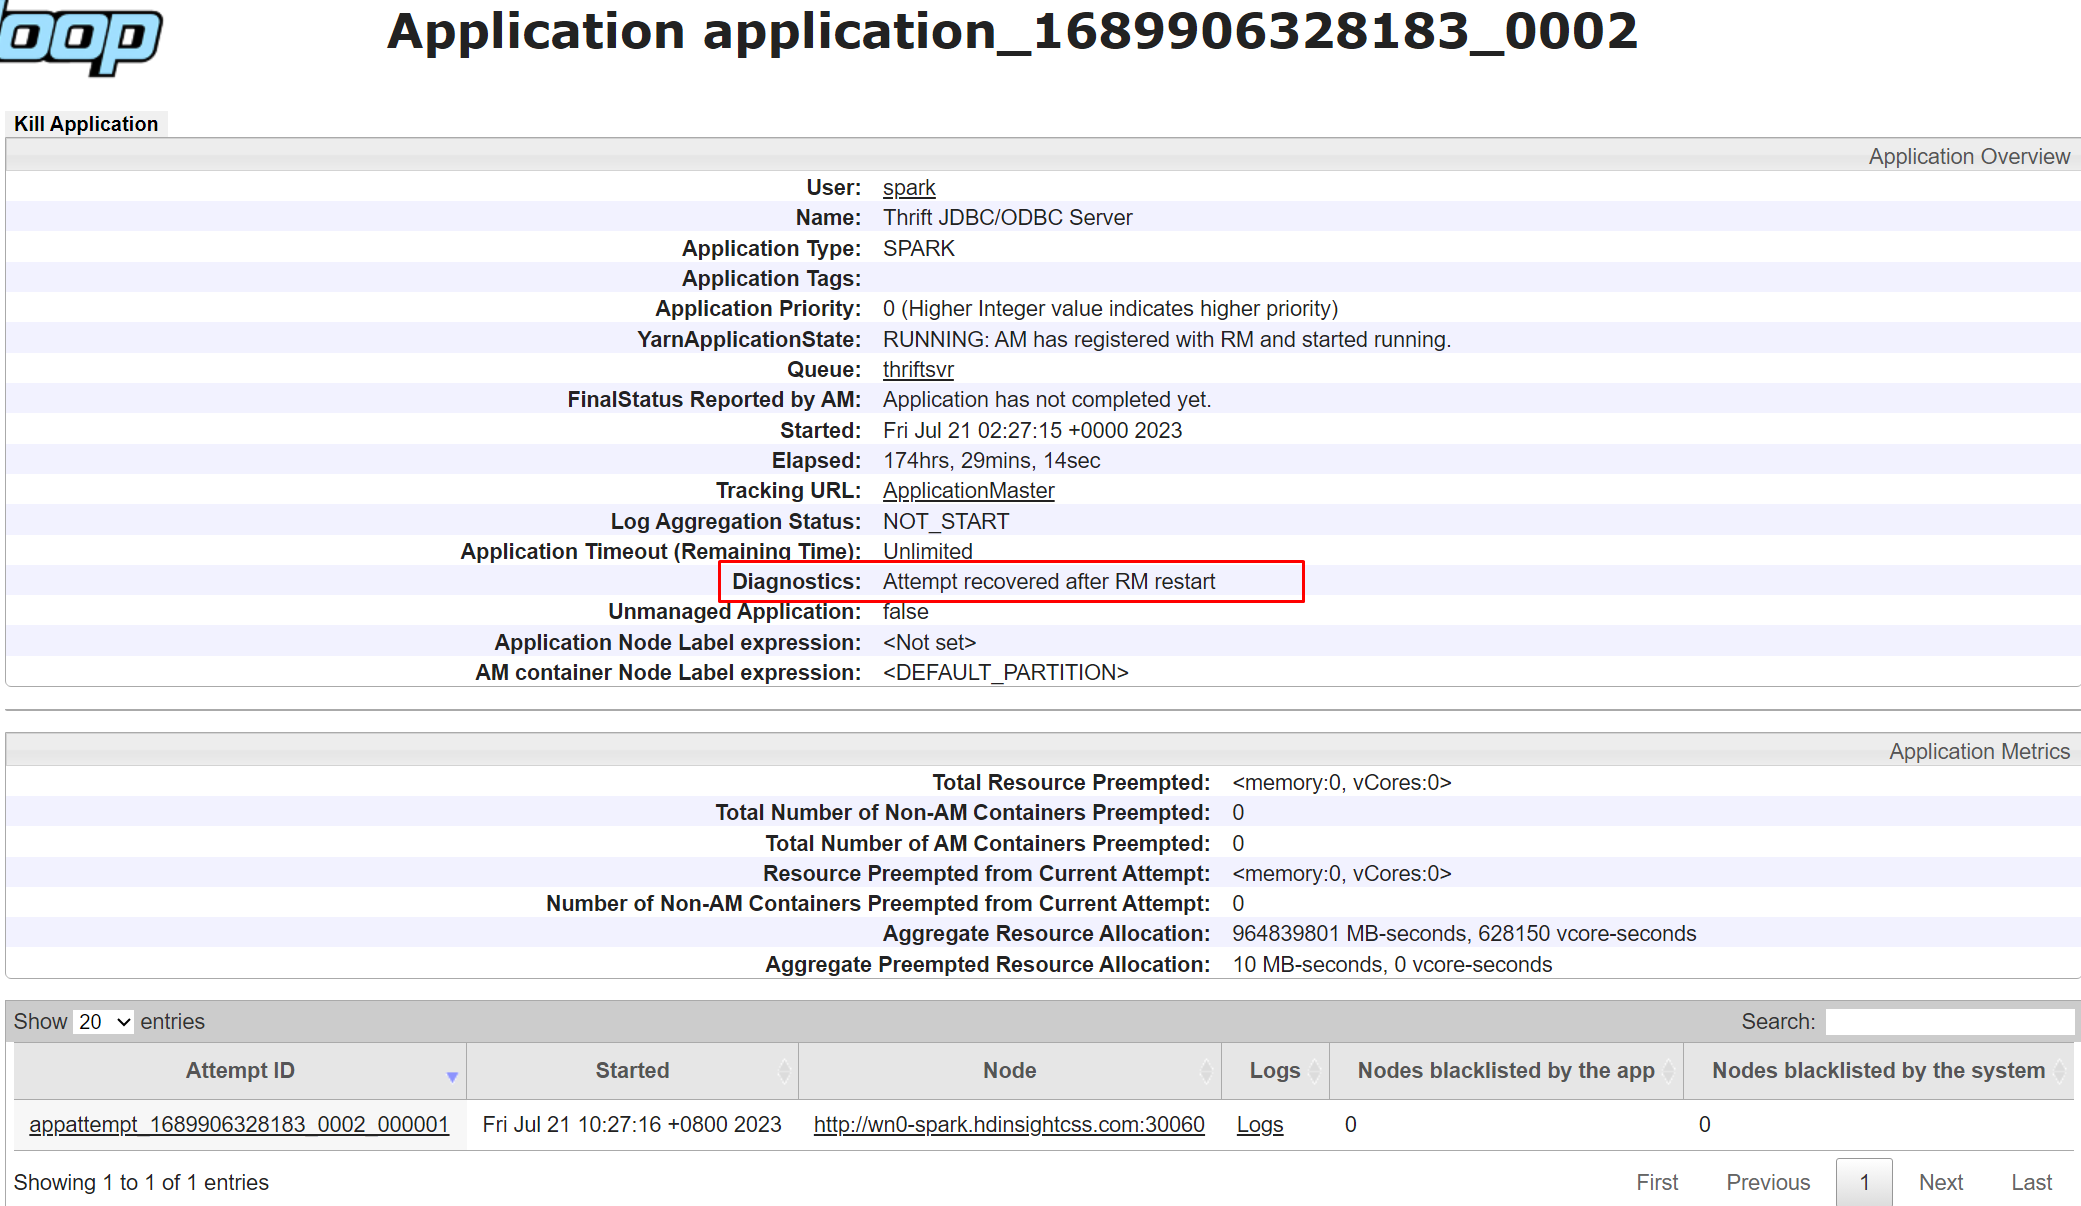Image resolution: width=2081 pixels, height=1206 pixels.
Task: Navigate to the First page of entries
Action: [1669, 1182]
